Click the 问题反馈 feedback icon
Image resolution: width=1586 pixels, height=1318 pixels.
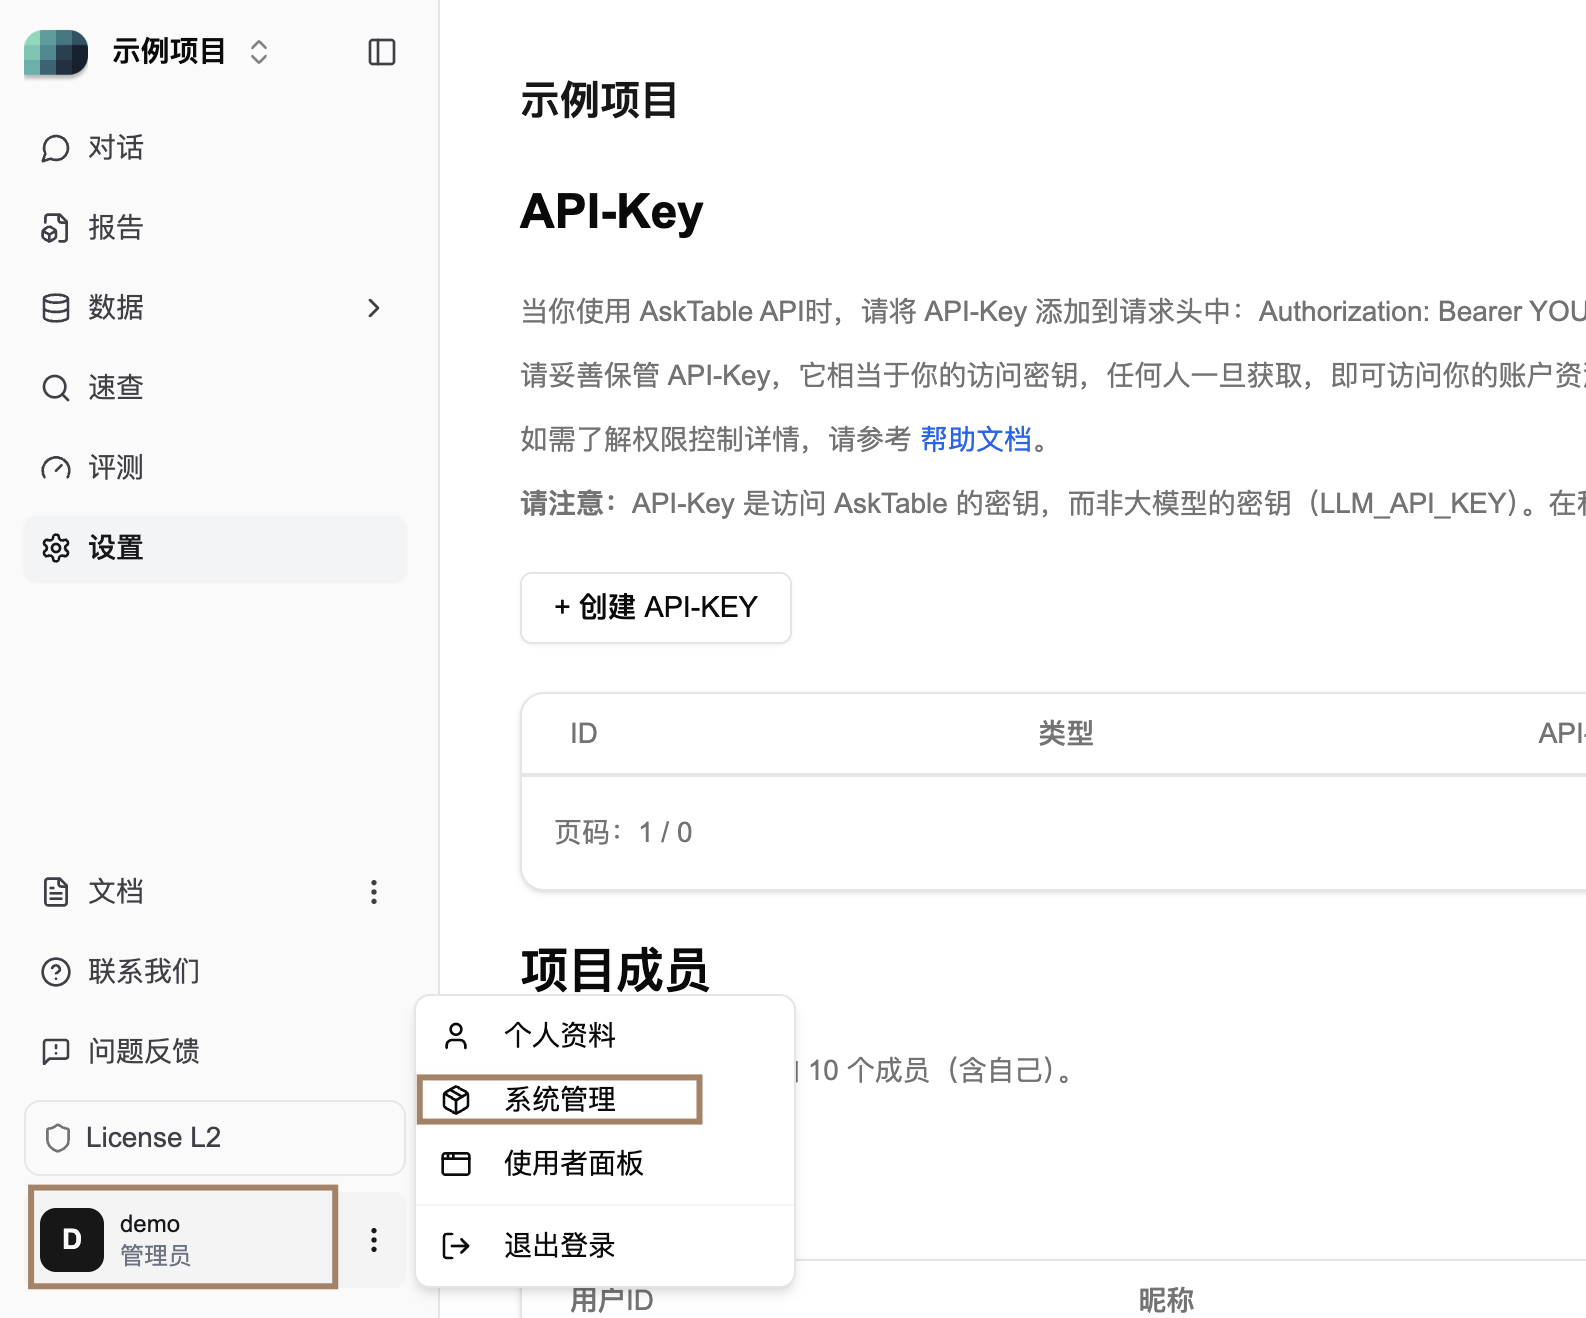pyautogui.click(x=55, y=1052)
